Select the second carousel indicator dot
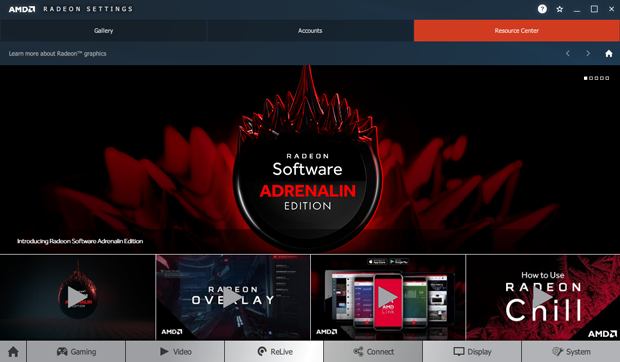 591,78
